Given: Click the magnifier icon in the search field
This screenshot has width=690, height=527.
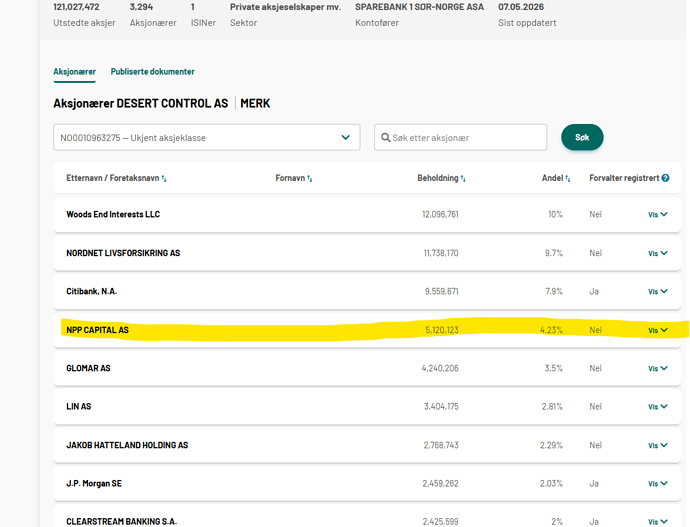Looking at the screenshot, I should pyautogui.click(x=385, y=138).
